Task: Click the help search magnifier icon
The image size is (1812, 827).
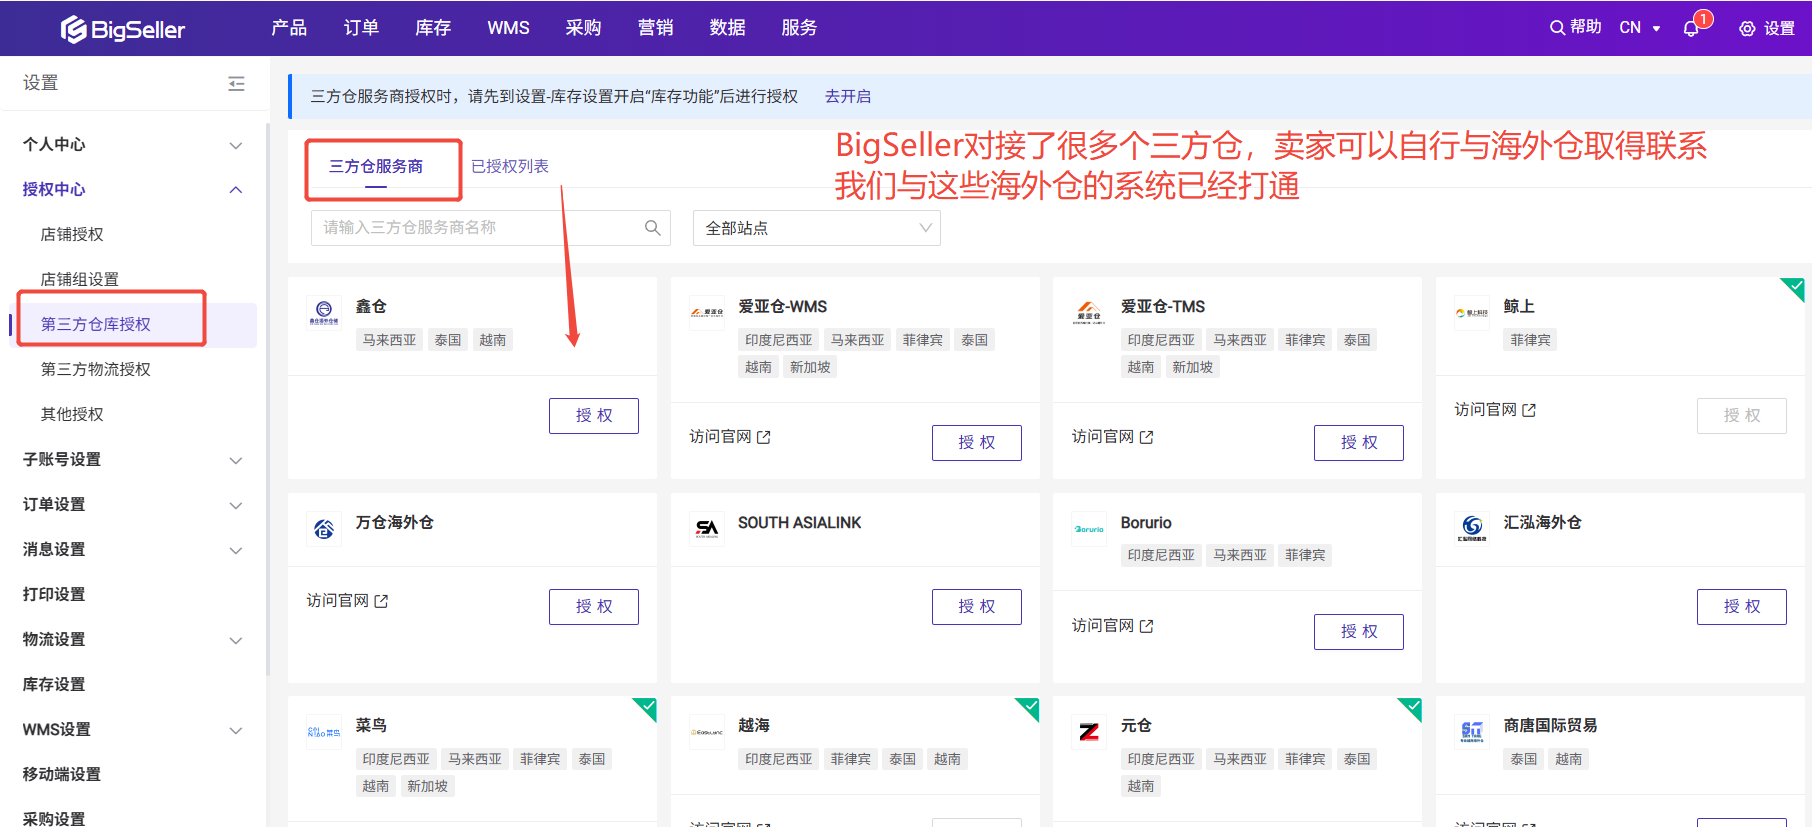Action: [1557, 28]
